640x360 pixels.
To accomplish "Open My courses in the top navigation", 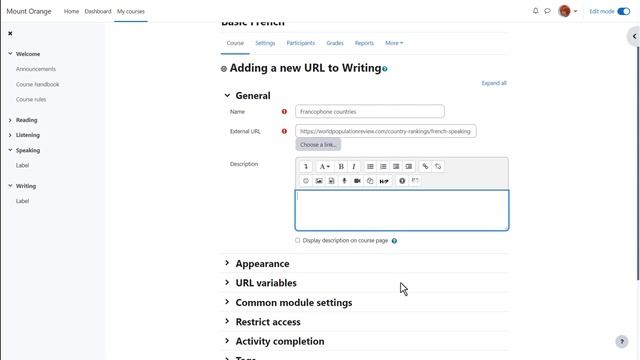I will tap(131, 11).
